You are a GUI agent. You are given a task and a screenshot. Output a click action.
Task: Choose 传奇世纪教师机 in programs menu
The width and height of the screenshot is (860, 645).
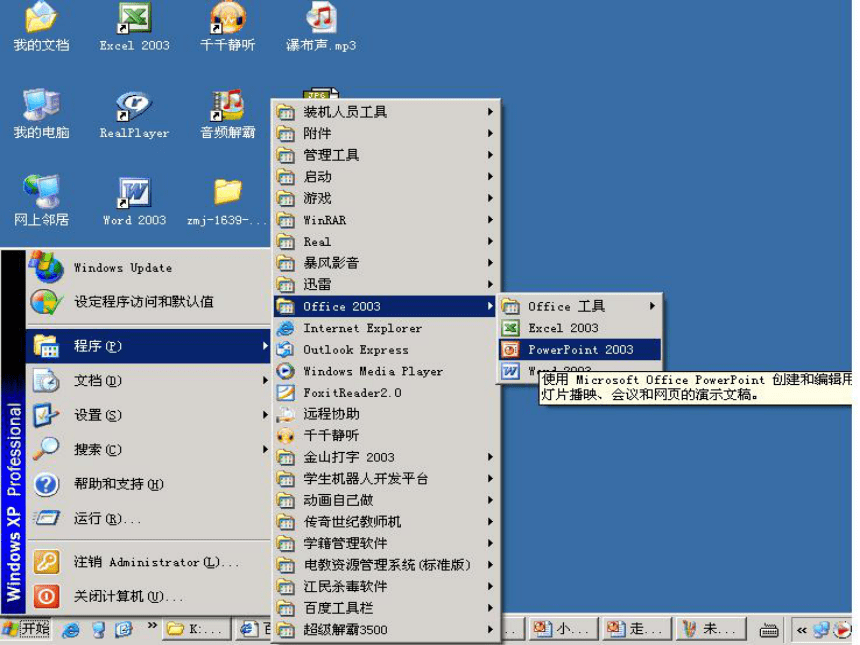[384, 522]
